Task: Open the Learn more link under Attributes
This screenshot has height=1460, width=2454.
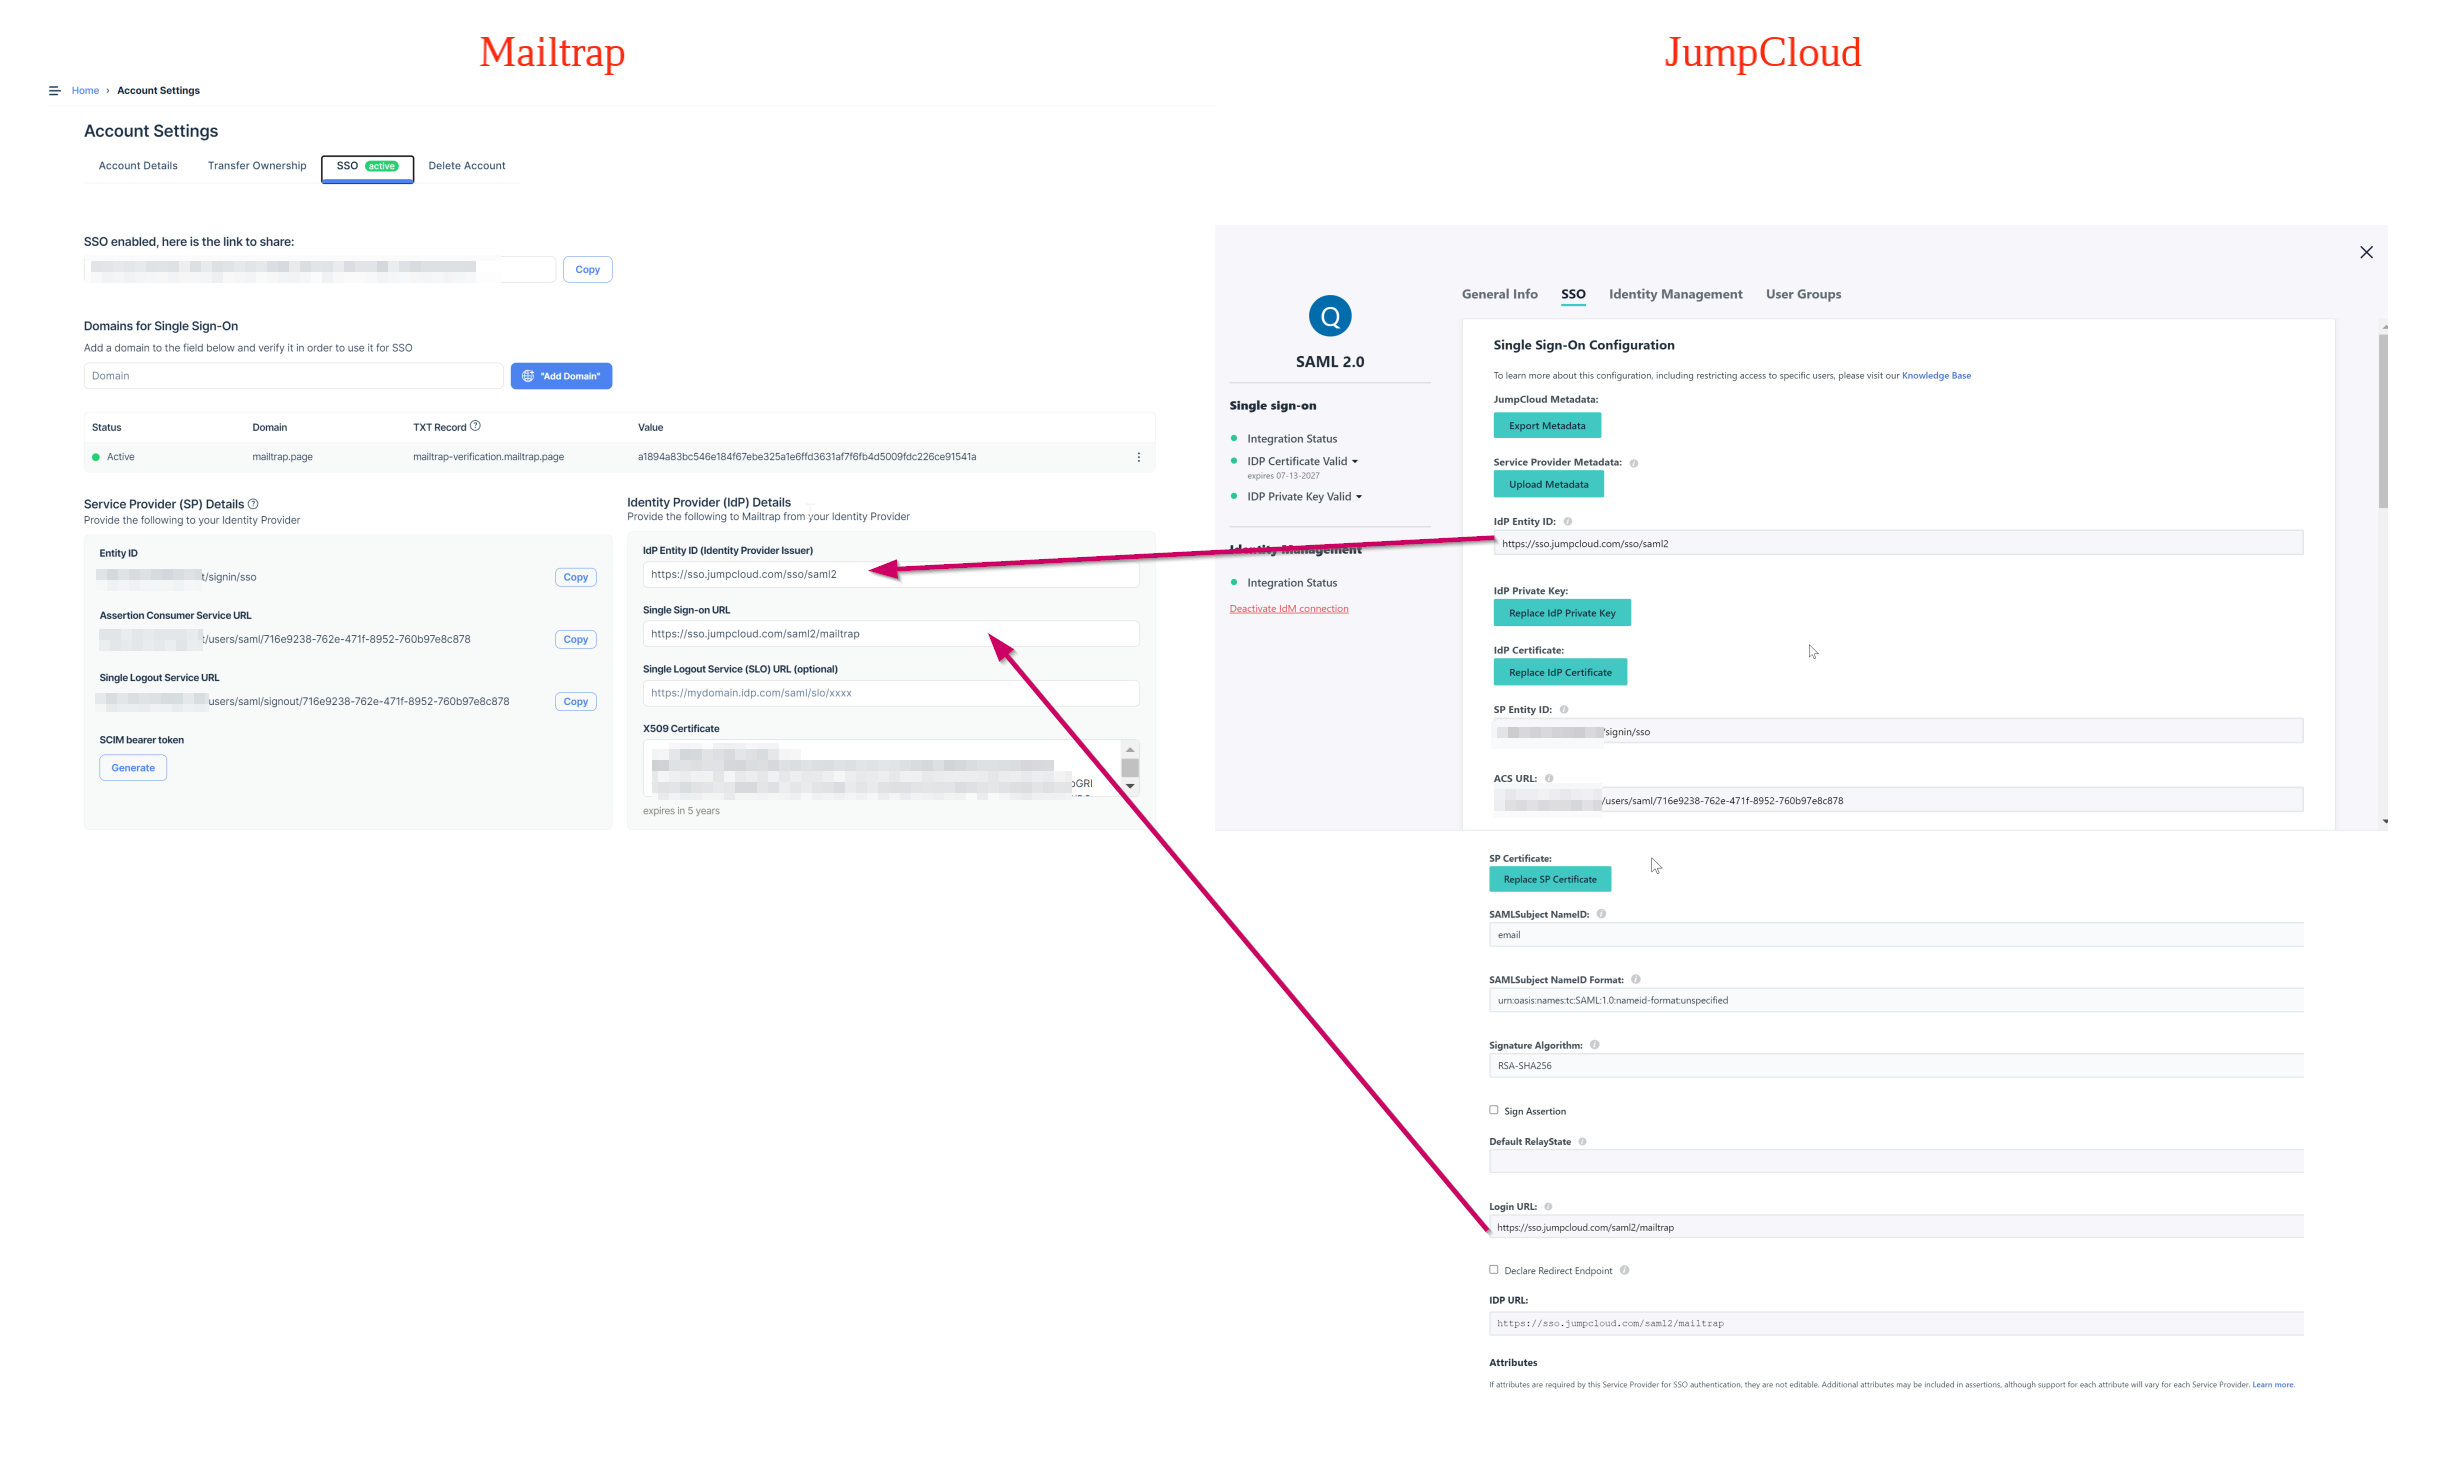Action: [2272, 1385]
